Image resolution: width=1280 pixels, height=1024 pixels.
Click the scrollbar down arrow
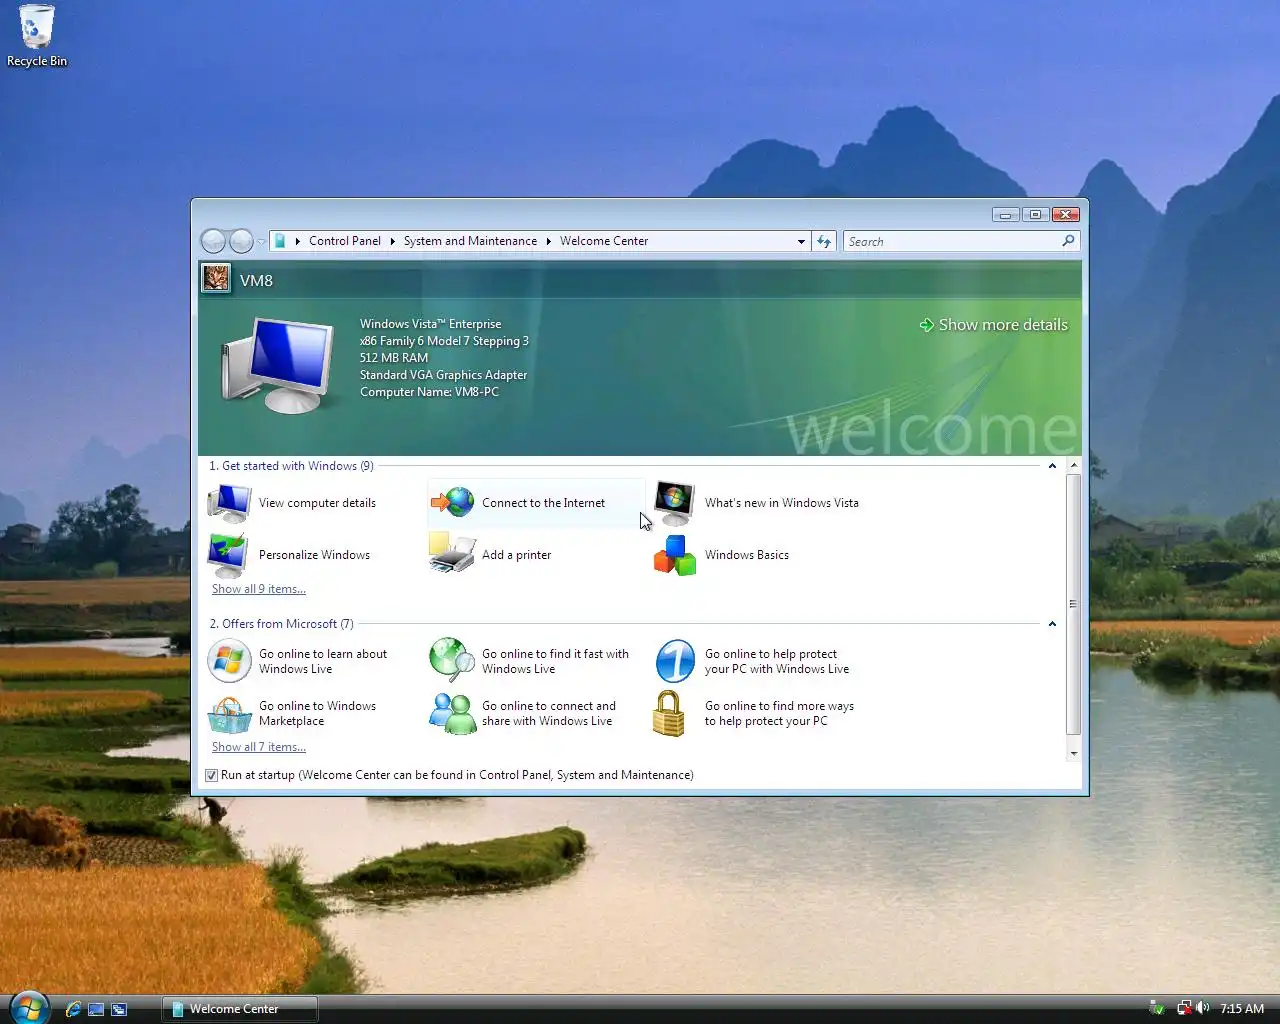click(1074, 753)
